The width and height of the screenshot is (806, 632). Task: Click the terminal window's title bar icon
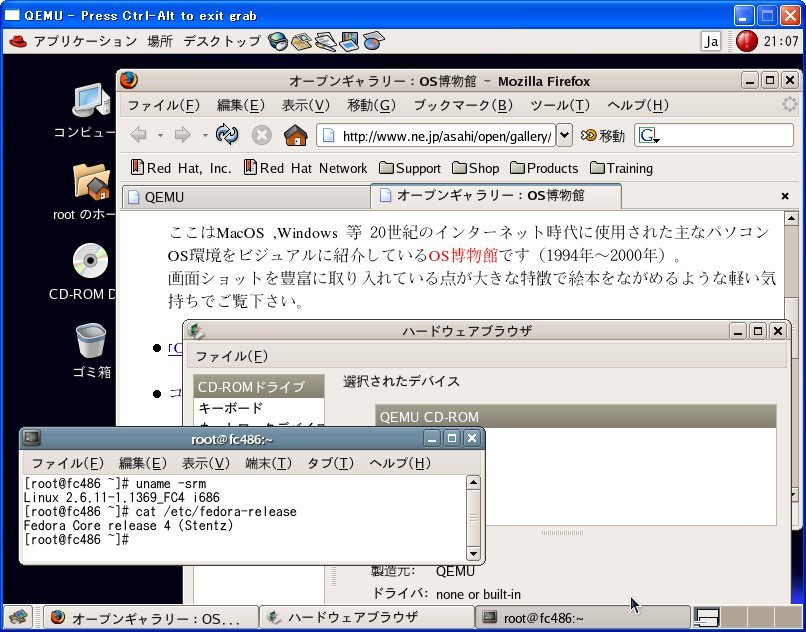pos(32,438)
